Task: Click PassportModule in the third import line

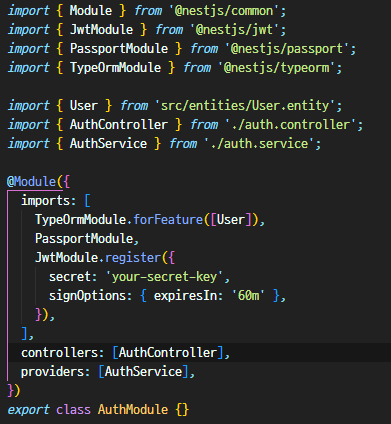Action: (x=119, y=49)
